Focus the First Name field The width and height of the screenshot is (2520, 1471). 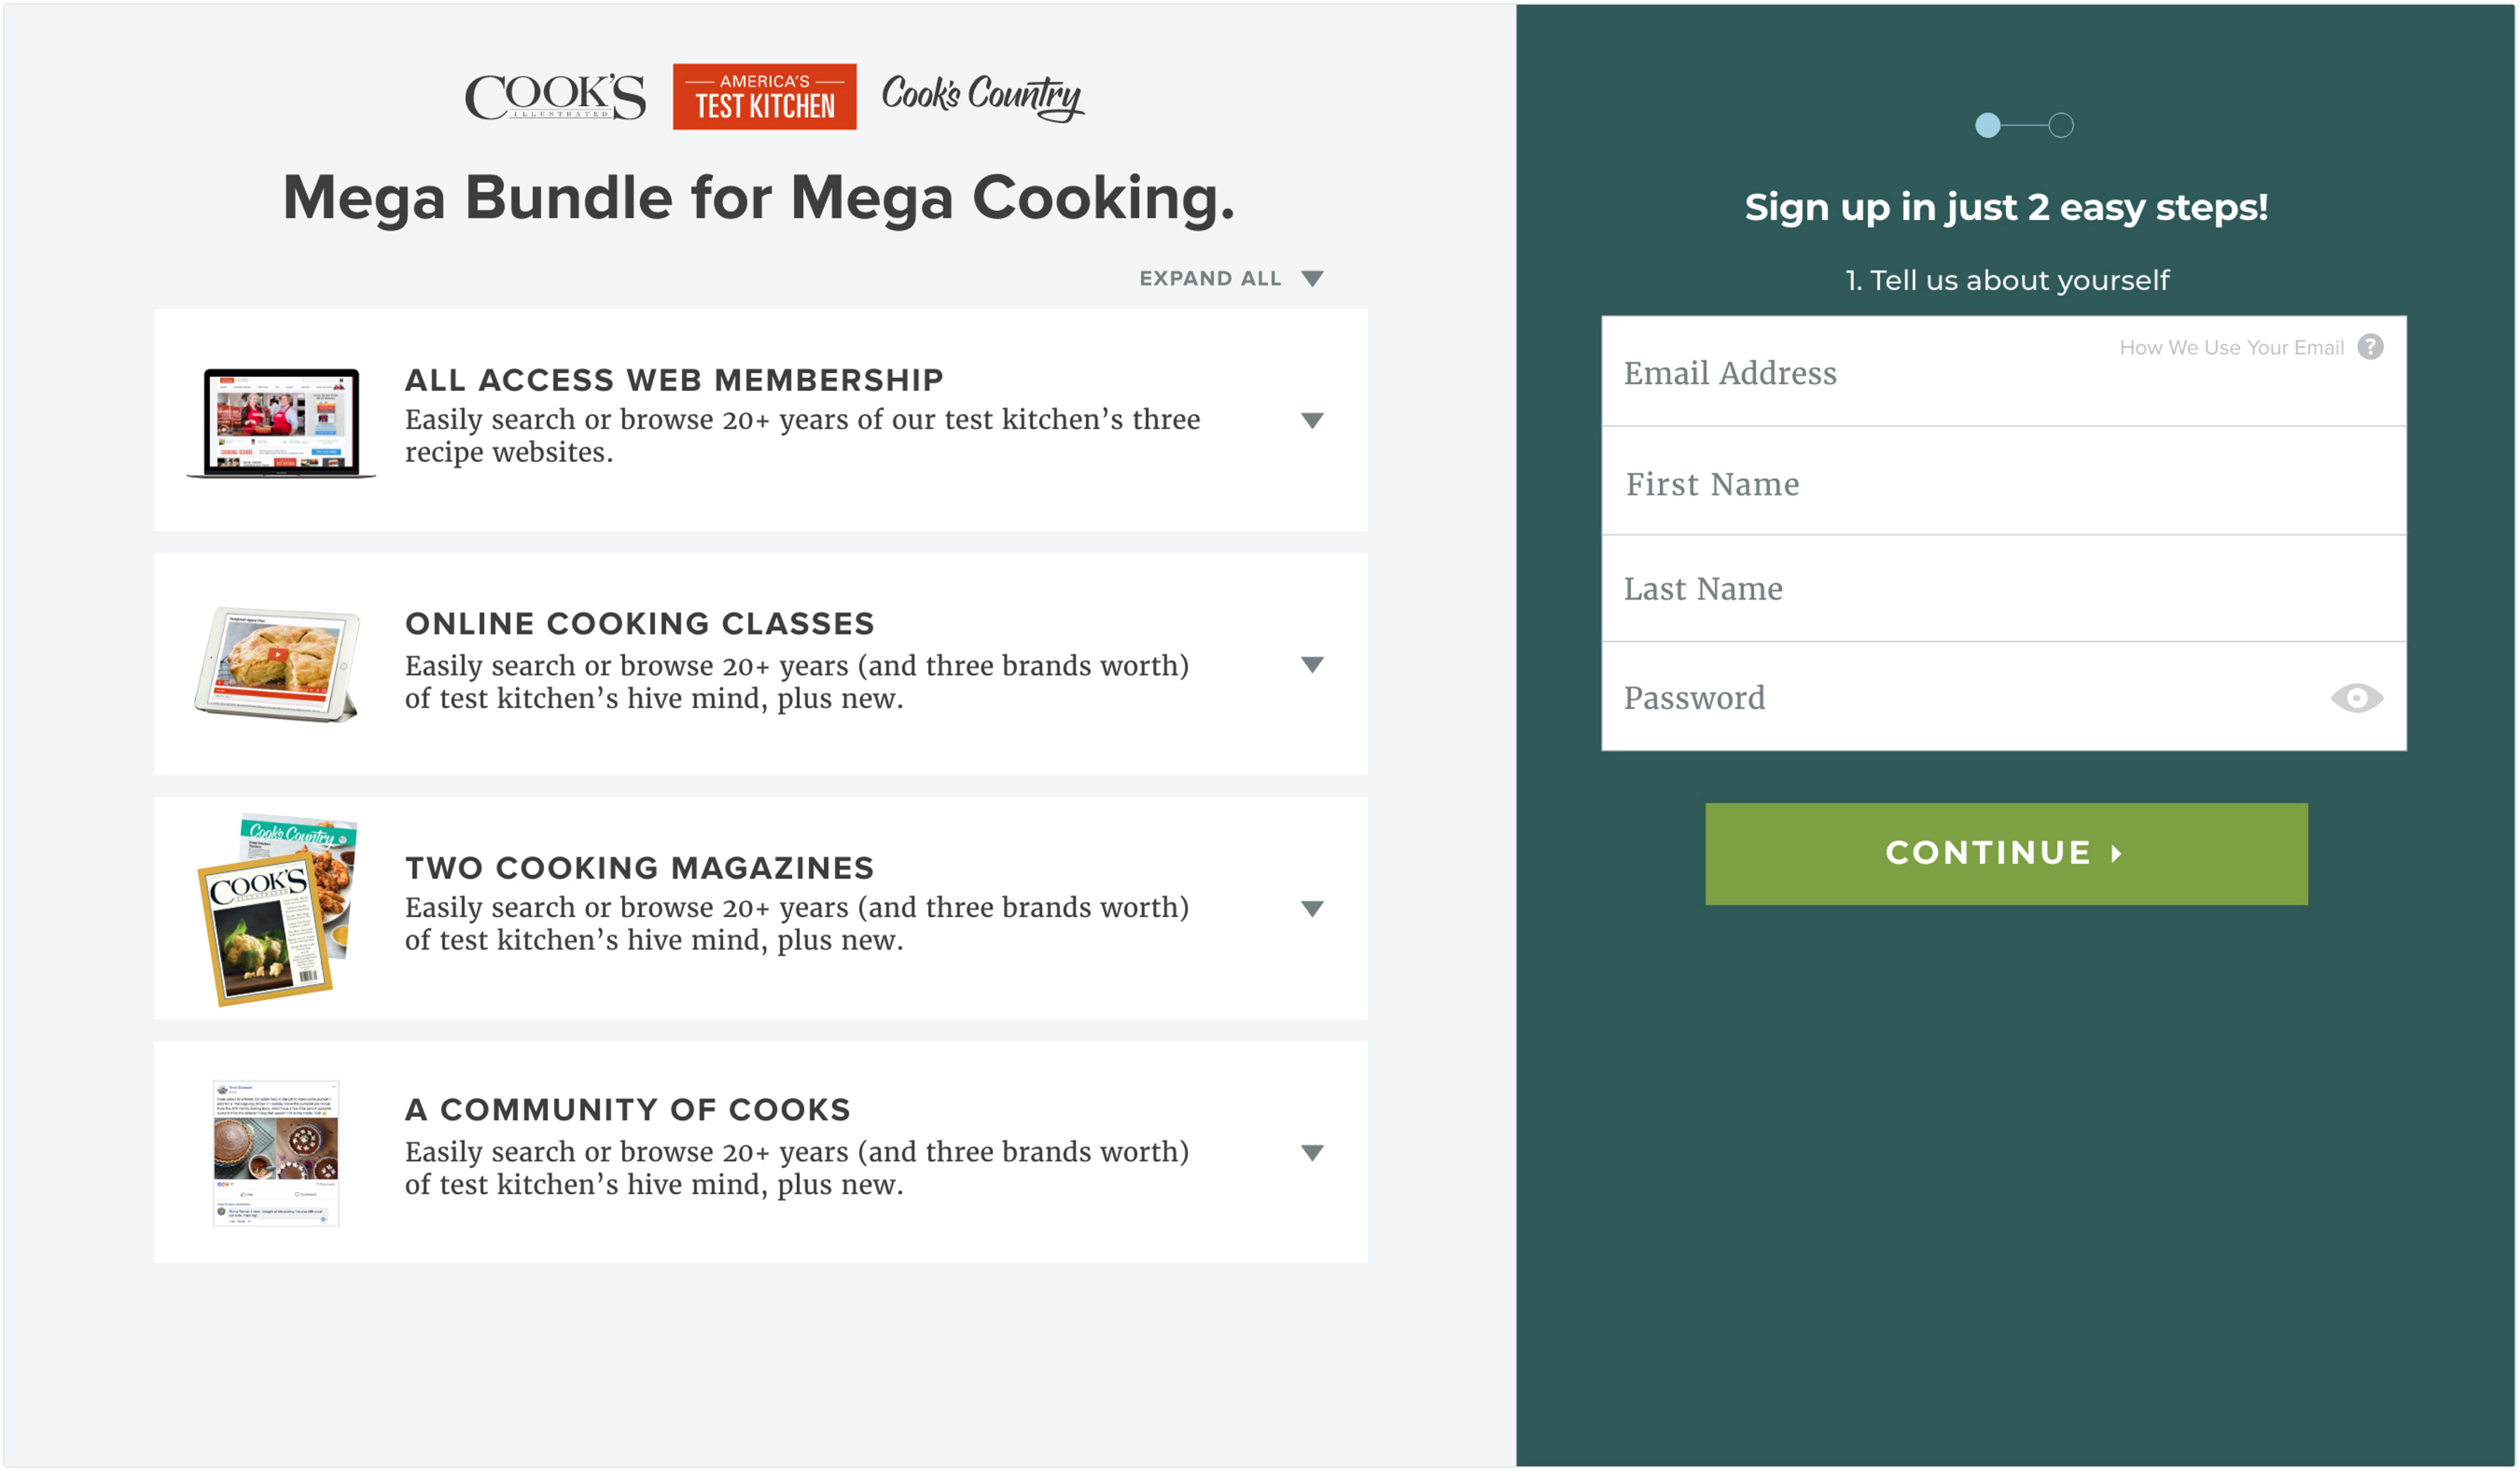click(2004, 482)
